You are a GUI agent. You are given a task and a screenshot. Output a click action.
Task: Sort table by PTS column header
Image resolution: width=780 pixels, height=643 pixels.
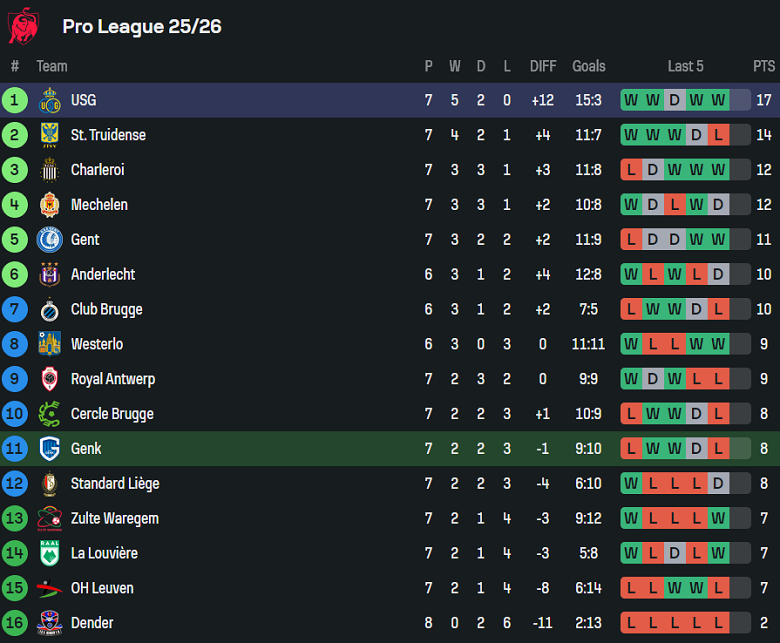coord(764,66)
